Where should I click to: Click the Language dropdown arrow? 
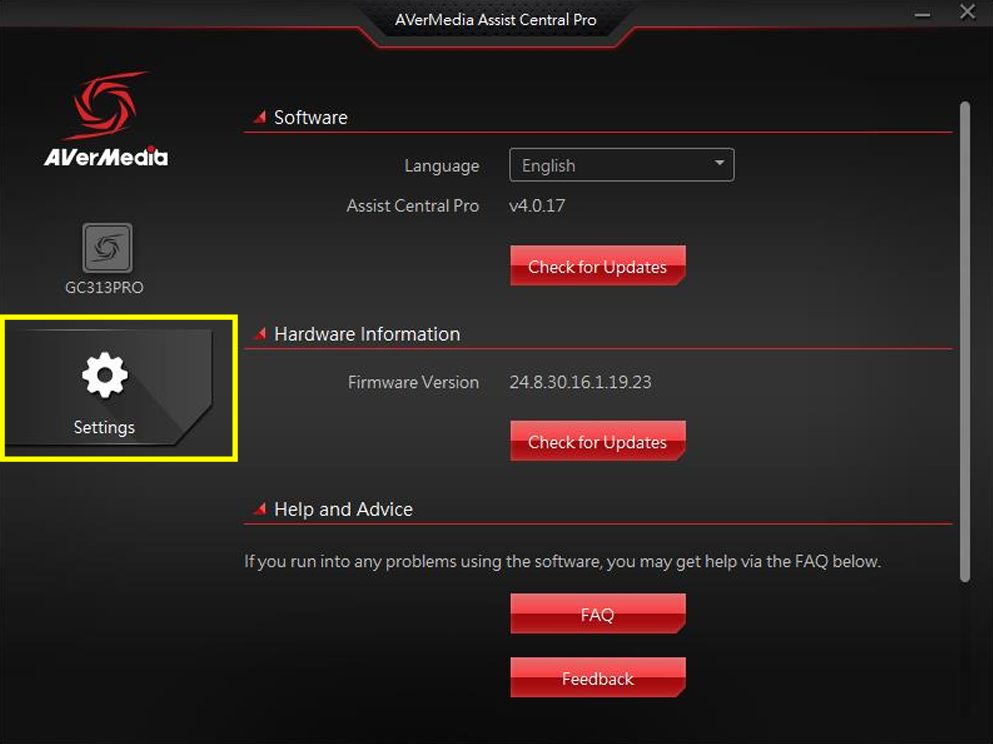719,163
